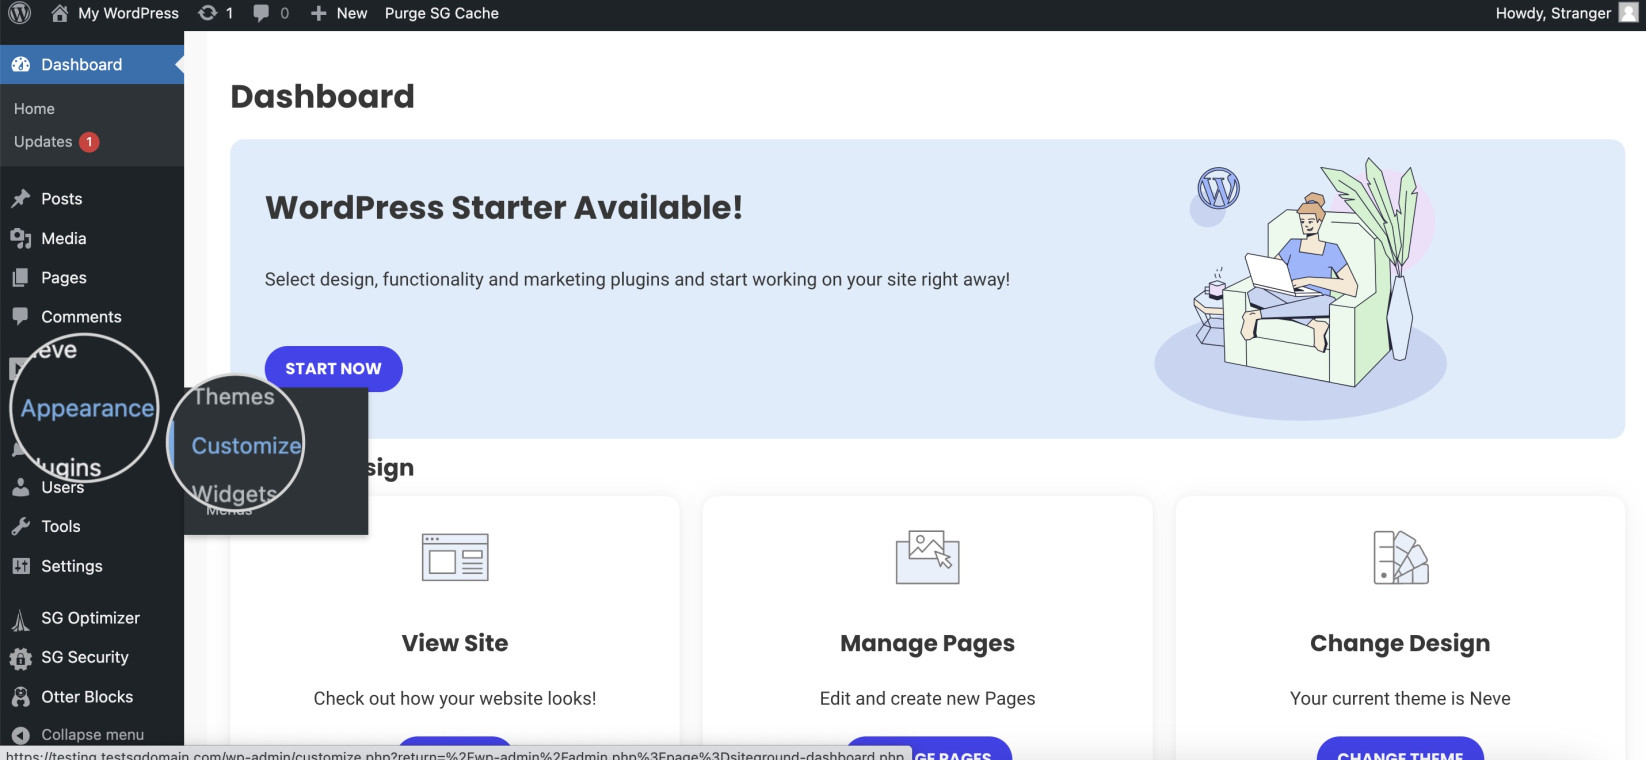
Task: Click the WordPress logo in the banner illustration
Action: [x=1218, y=188]
